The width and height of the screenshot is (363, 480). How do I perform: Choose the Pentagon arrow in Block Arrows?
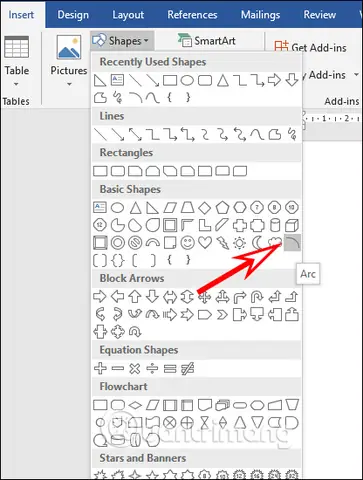(205, 314)
